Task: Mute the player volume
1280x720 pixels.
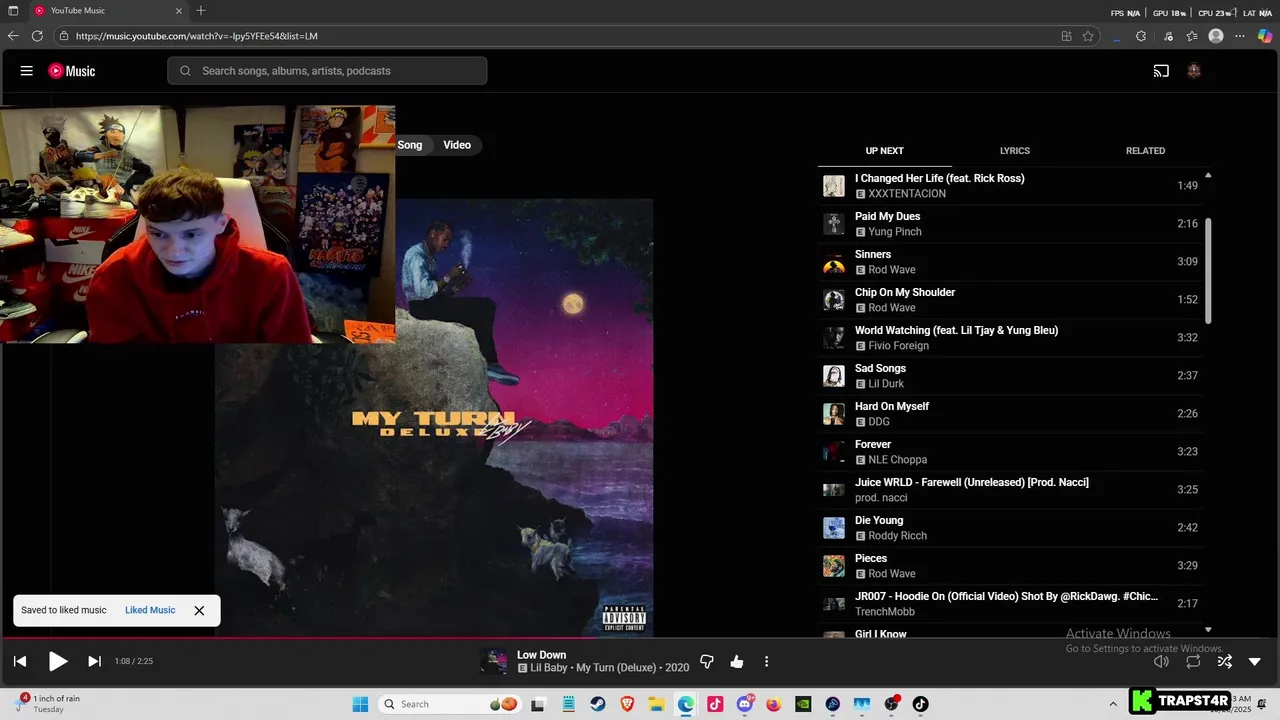Action: coord(1161,661)
